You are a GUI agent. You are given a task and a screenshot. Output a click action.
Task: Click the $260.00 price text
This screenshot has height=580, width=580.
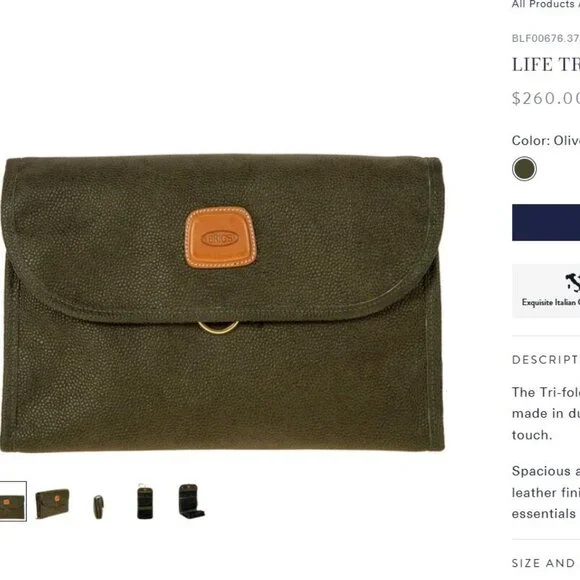546,98
